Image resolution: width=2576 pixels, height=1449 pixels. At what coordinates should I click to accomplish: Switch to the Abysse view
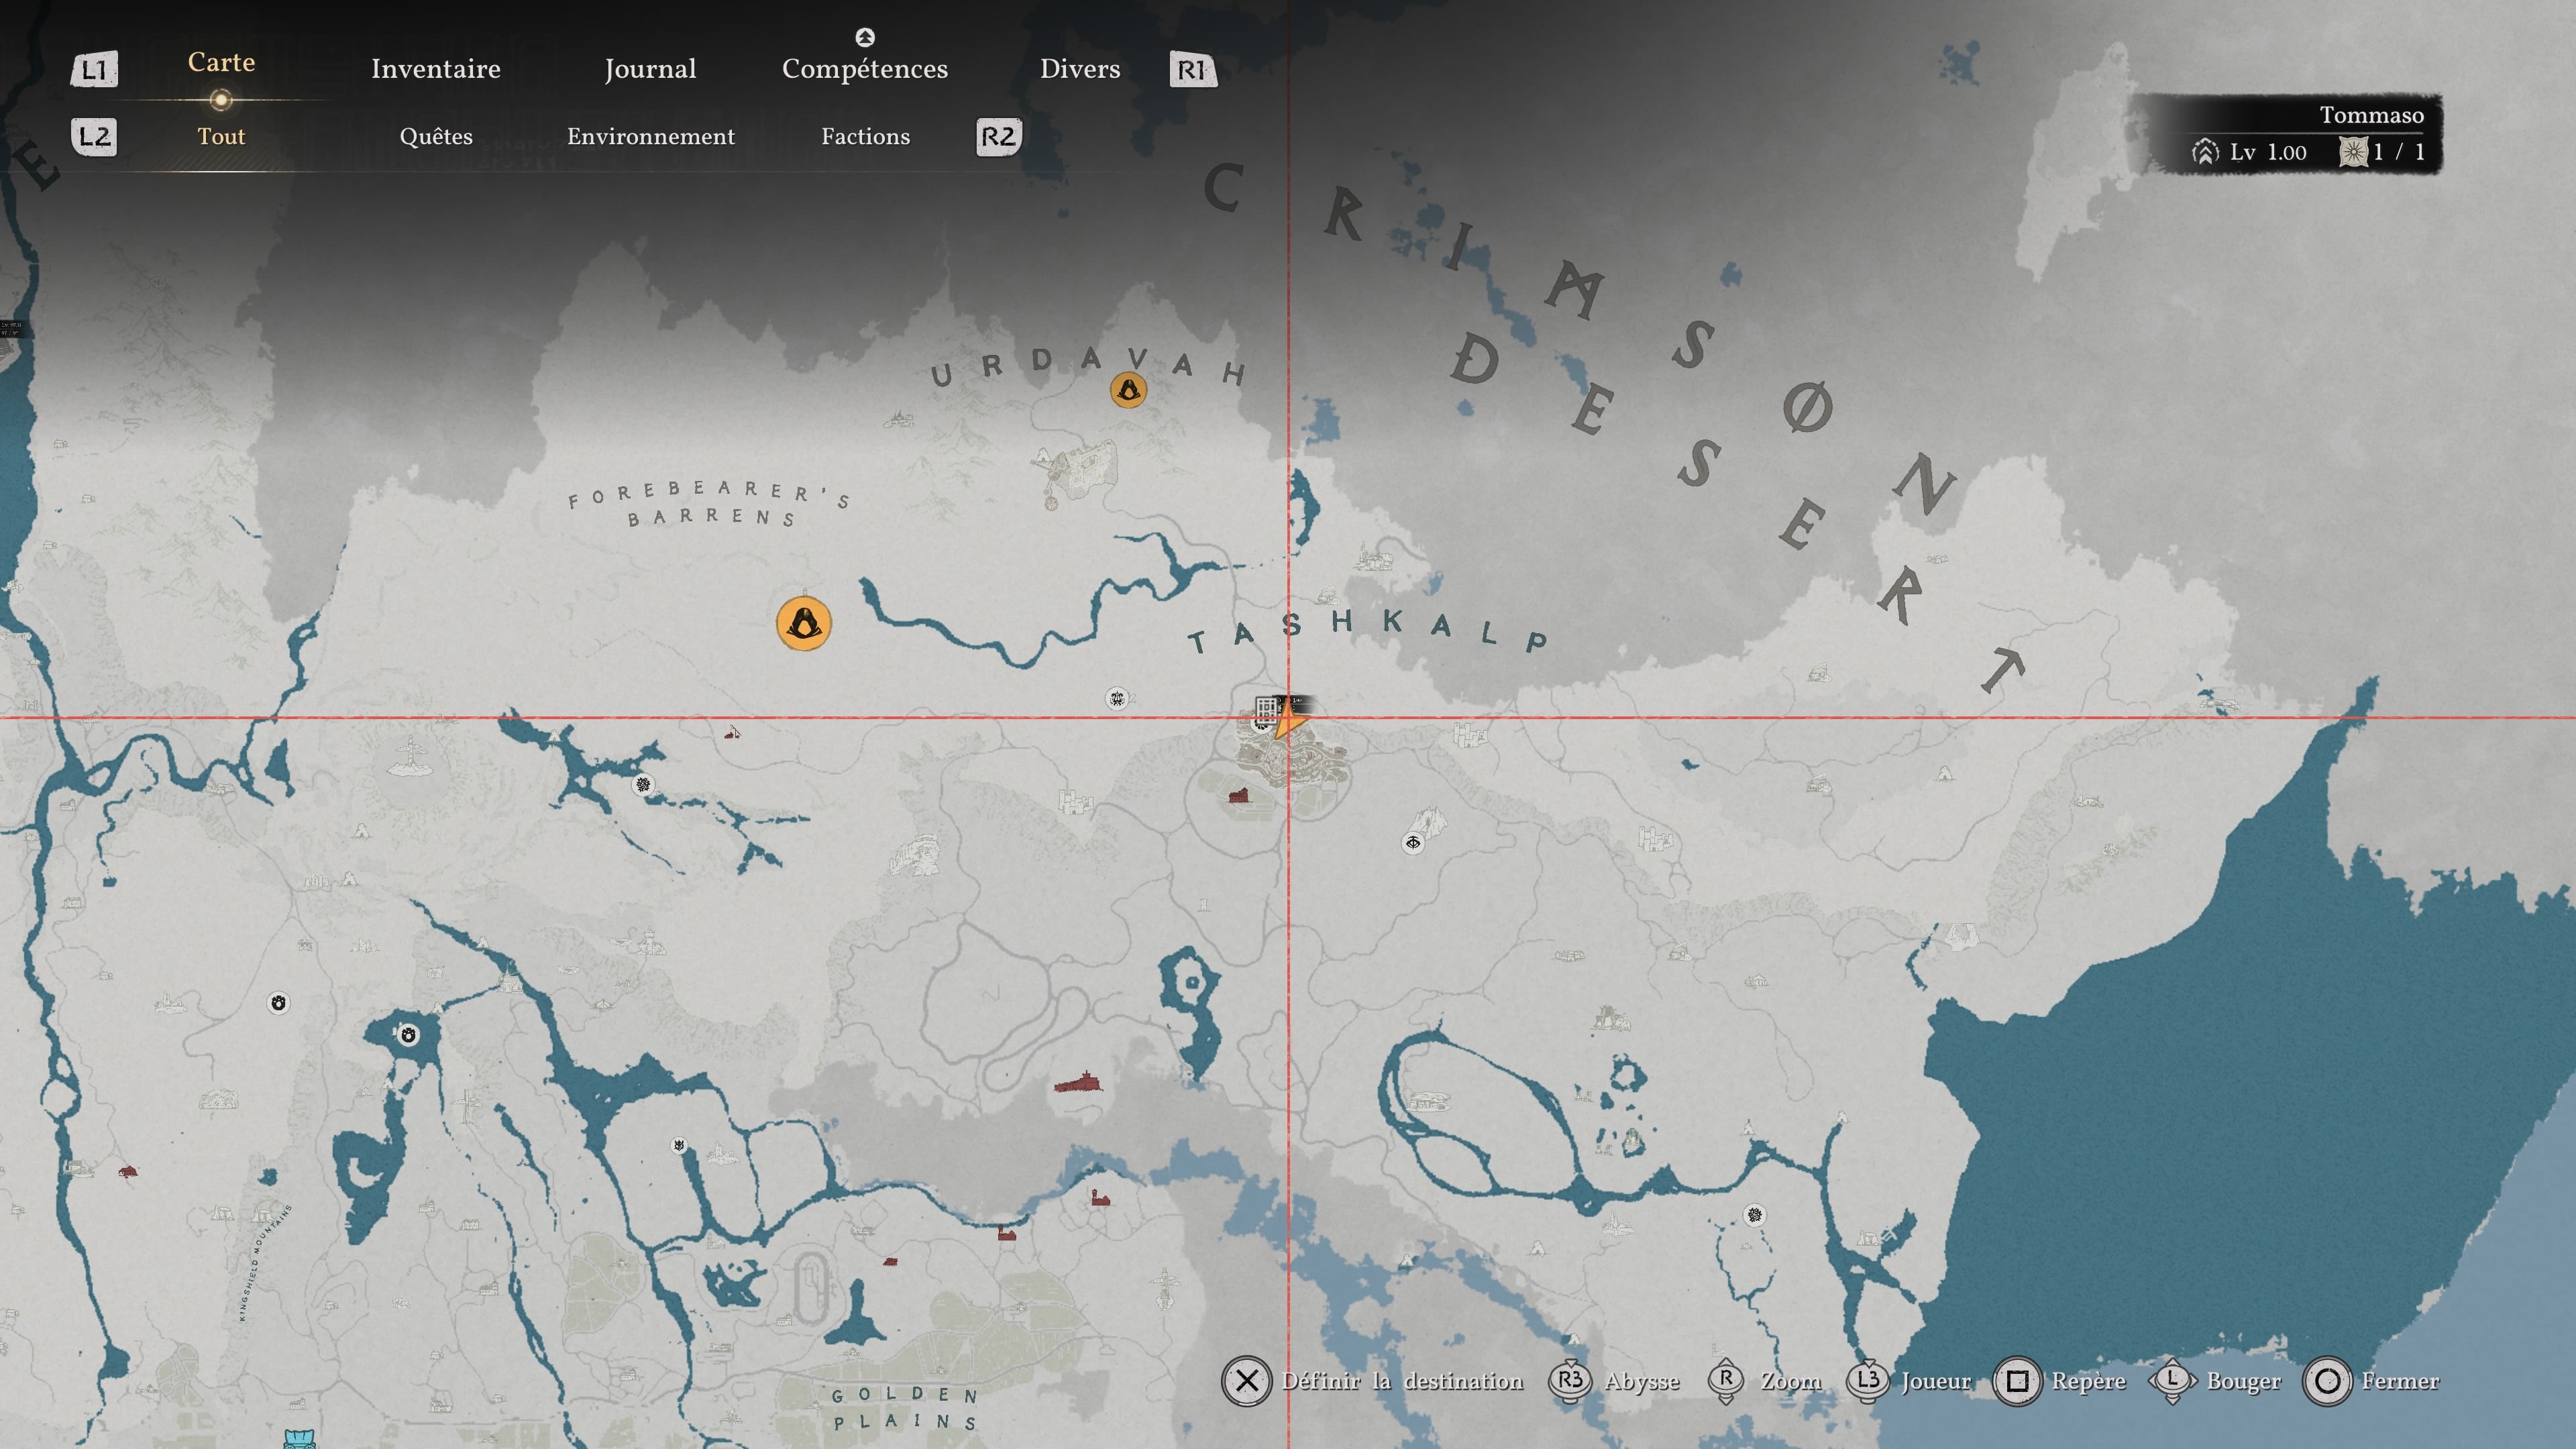pyautogui.click(x=1641, y=1381)
